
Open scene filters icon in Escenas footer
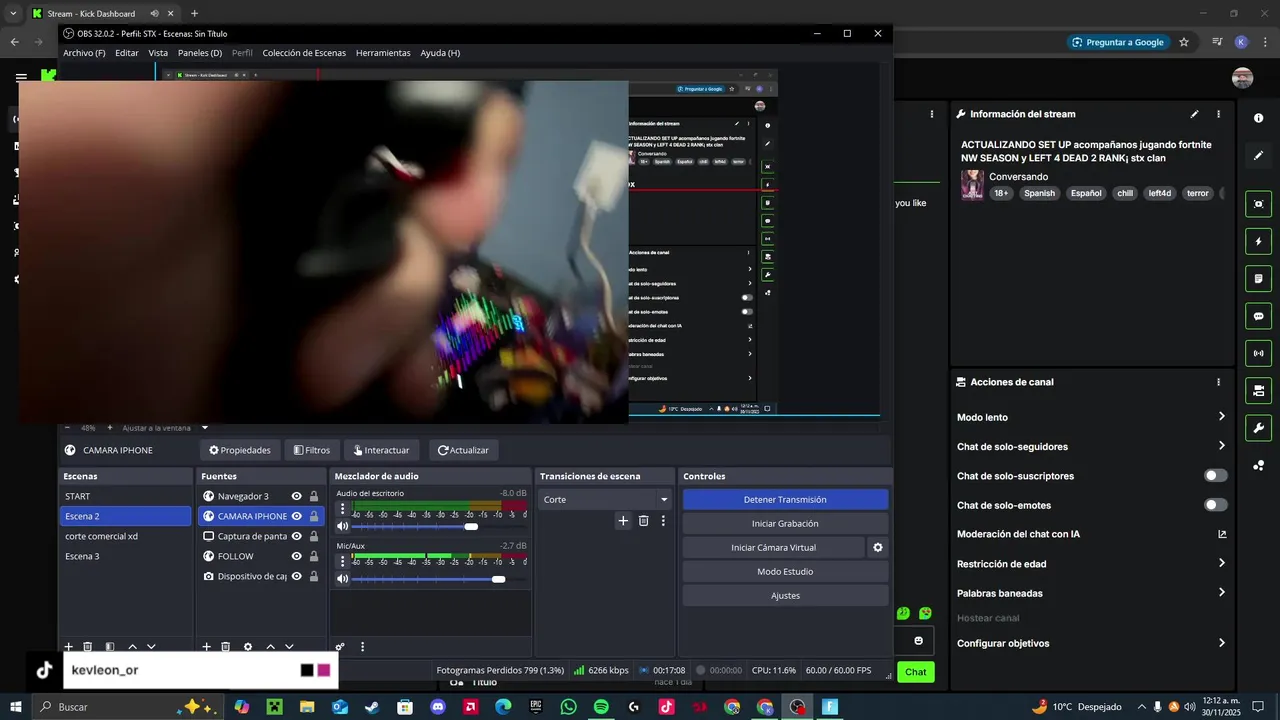click(110, 647)
